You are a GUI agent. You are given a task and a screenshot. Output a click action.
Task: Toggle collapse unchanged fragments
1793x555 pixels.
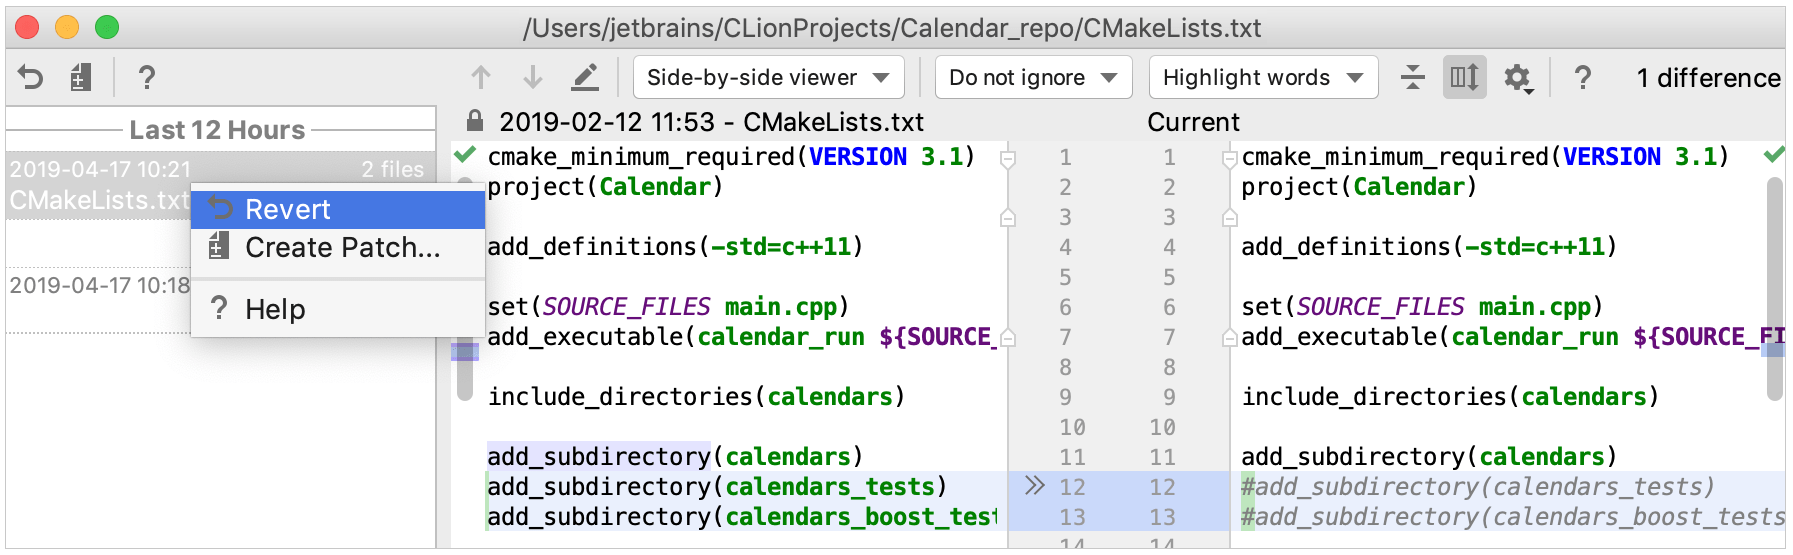pos(1412,77)
